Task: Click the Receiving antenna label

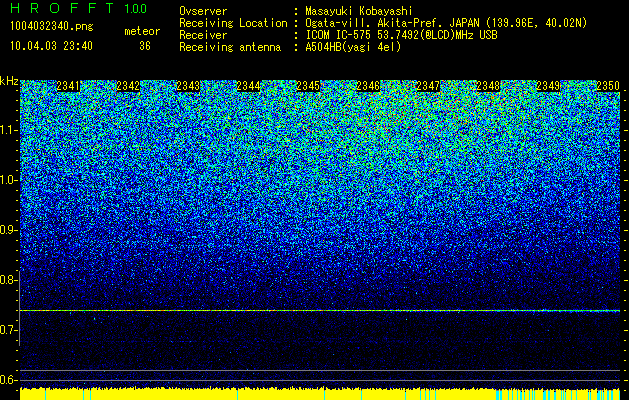Action: click(230, 47)
